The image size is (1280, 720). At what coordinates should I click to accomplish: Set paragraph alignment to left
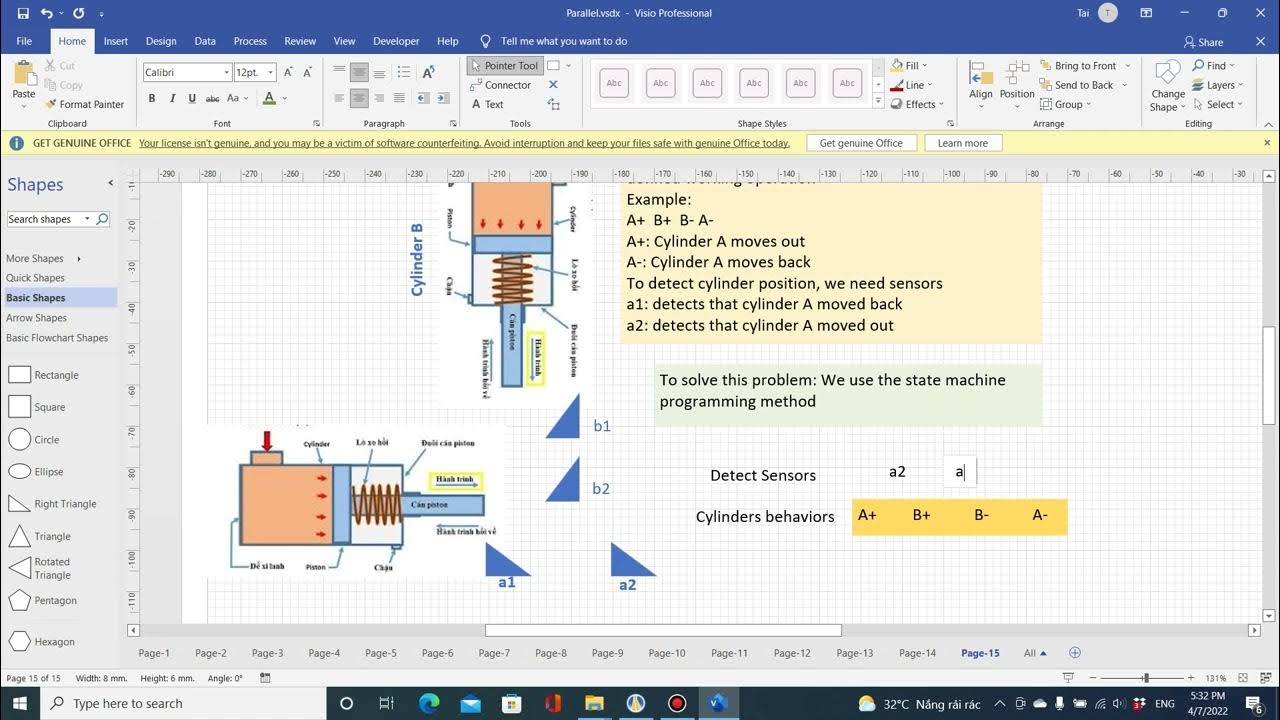coord(339,98)
